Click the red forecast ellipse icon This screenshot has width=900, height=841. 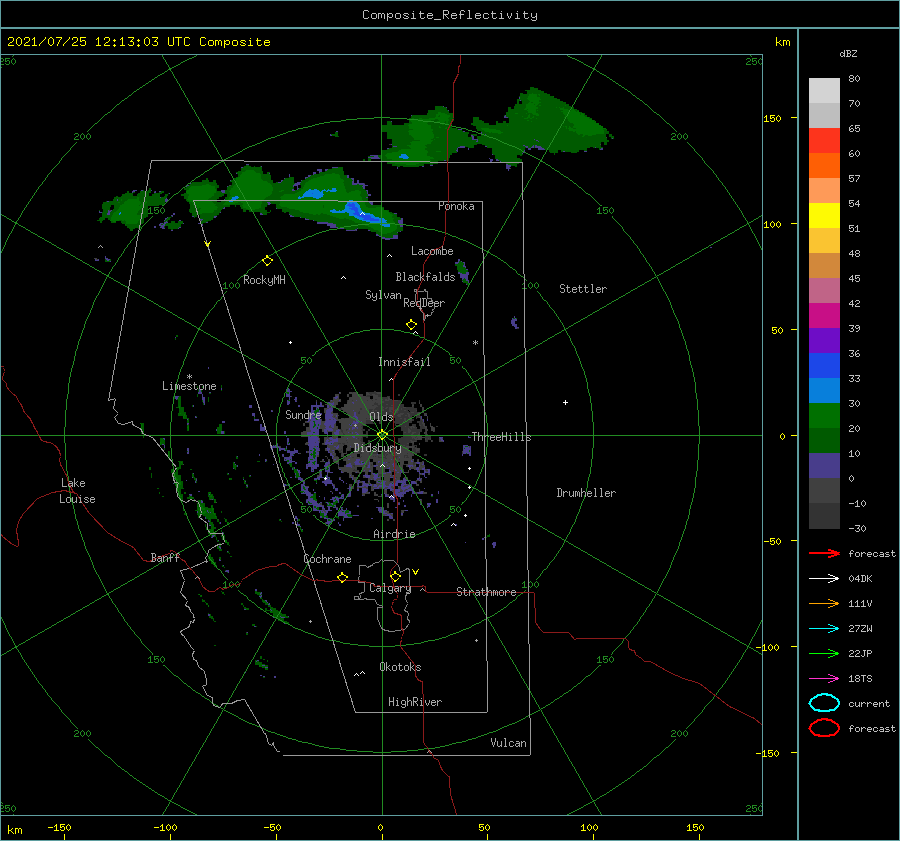pos(824,728)
